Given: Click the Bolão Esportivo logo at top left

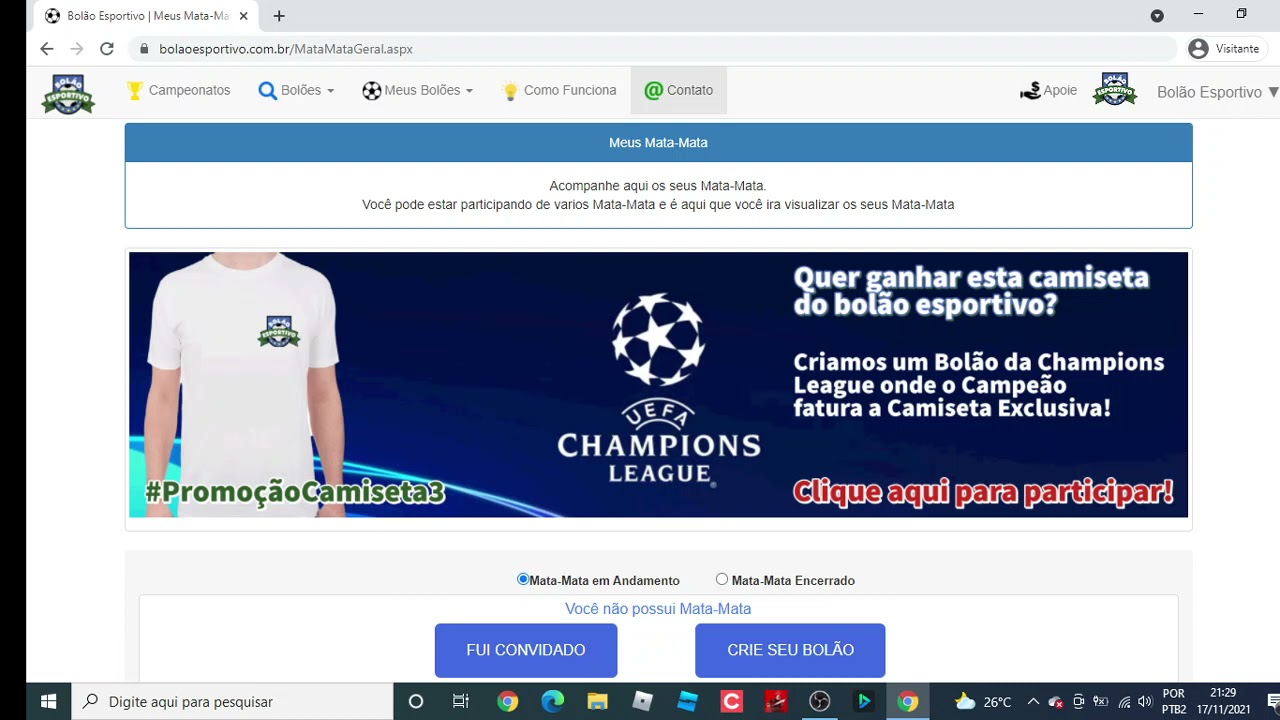Looking at the screenshot, I should coord(68,93).
